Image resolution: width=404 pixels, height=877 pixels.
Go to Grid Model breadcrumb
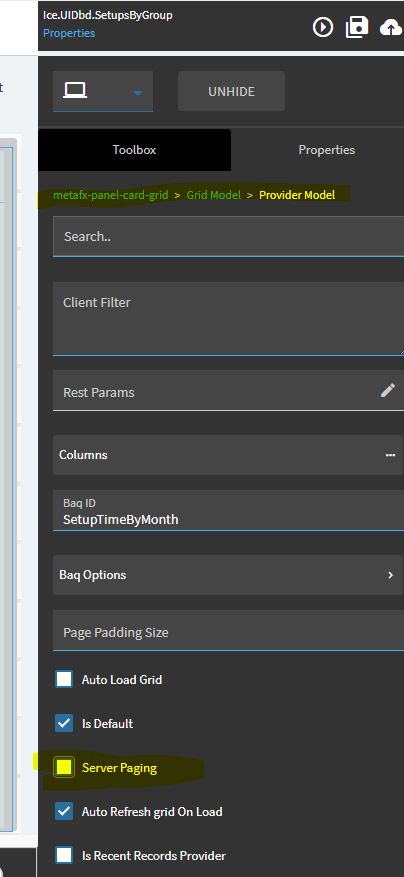coord(214,195)
